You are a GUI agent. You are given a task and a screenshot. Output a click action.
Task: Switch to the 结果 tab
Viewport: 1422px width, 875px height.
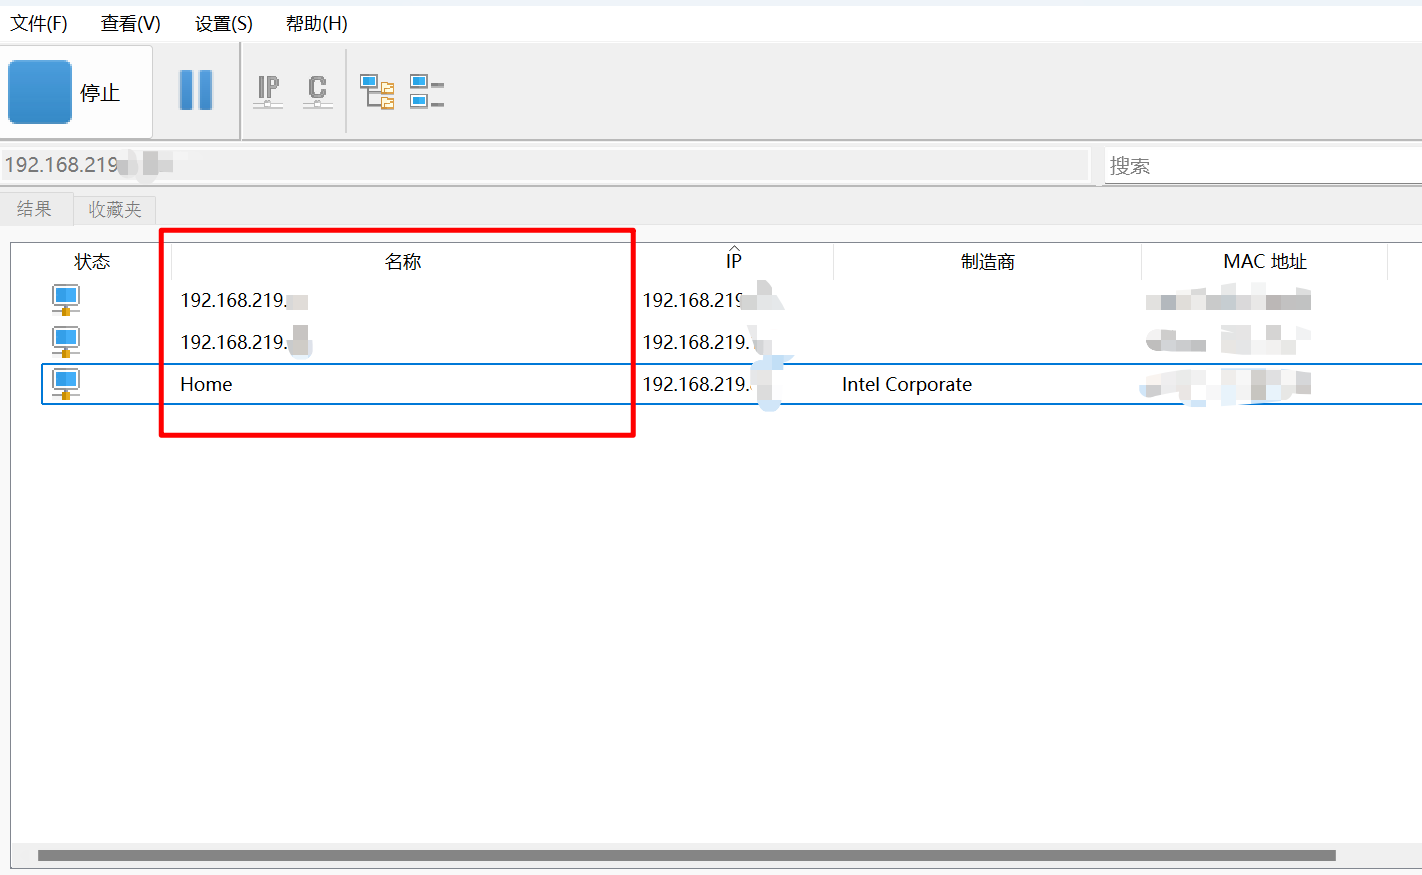tap(34, 209)
